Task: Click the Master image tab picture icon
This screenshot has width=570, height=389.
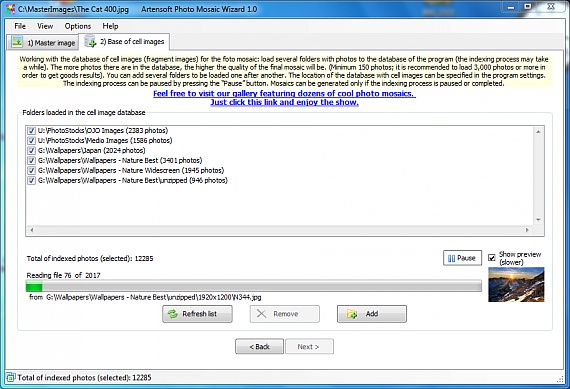Action: (x=16, y=42)
